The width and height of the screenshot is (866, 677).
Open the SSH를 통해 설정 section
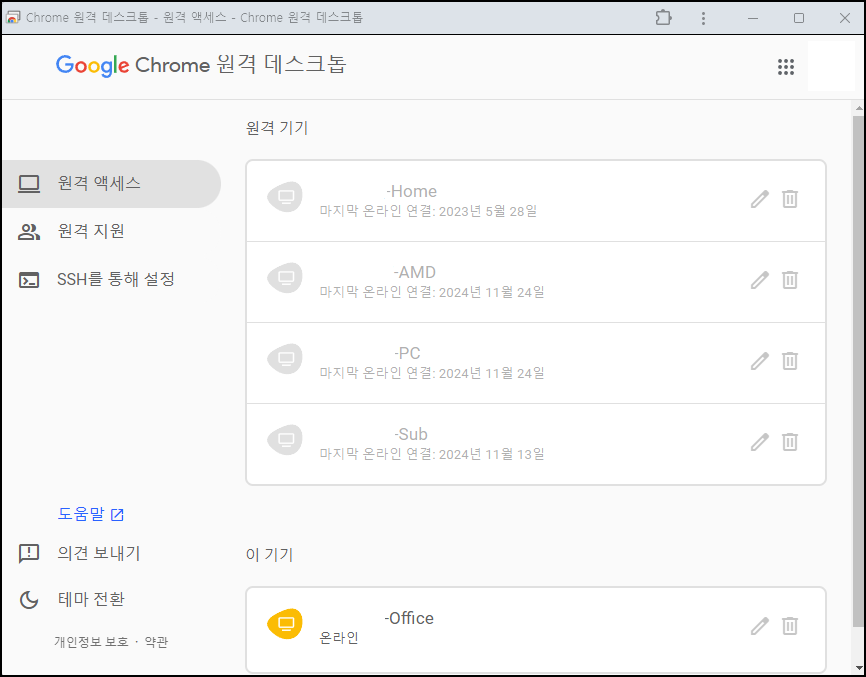tap(111, 280)
